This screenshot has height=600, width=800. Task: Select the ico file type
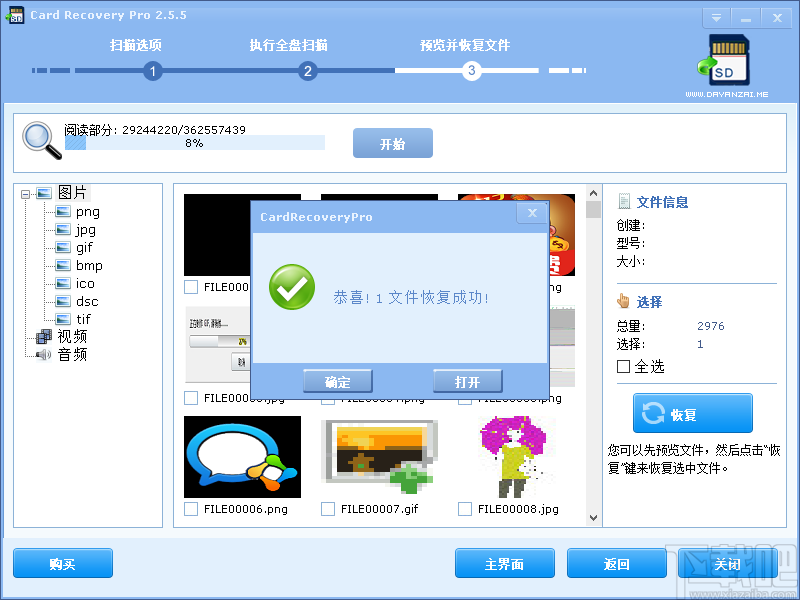85,284
